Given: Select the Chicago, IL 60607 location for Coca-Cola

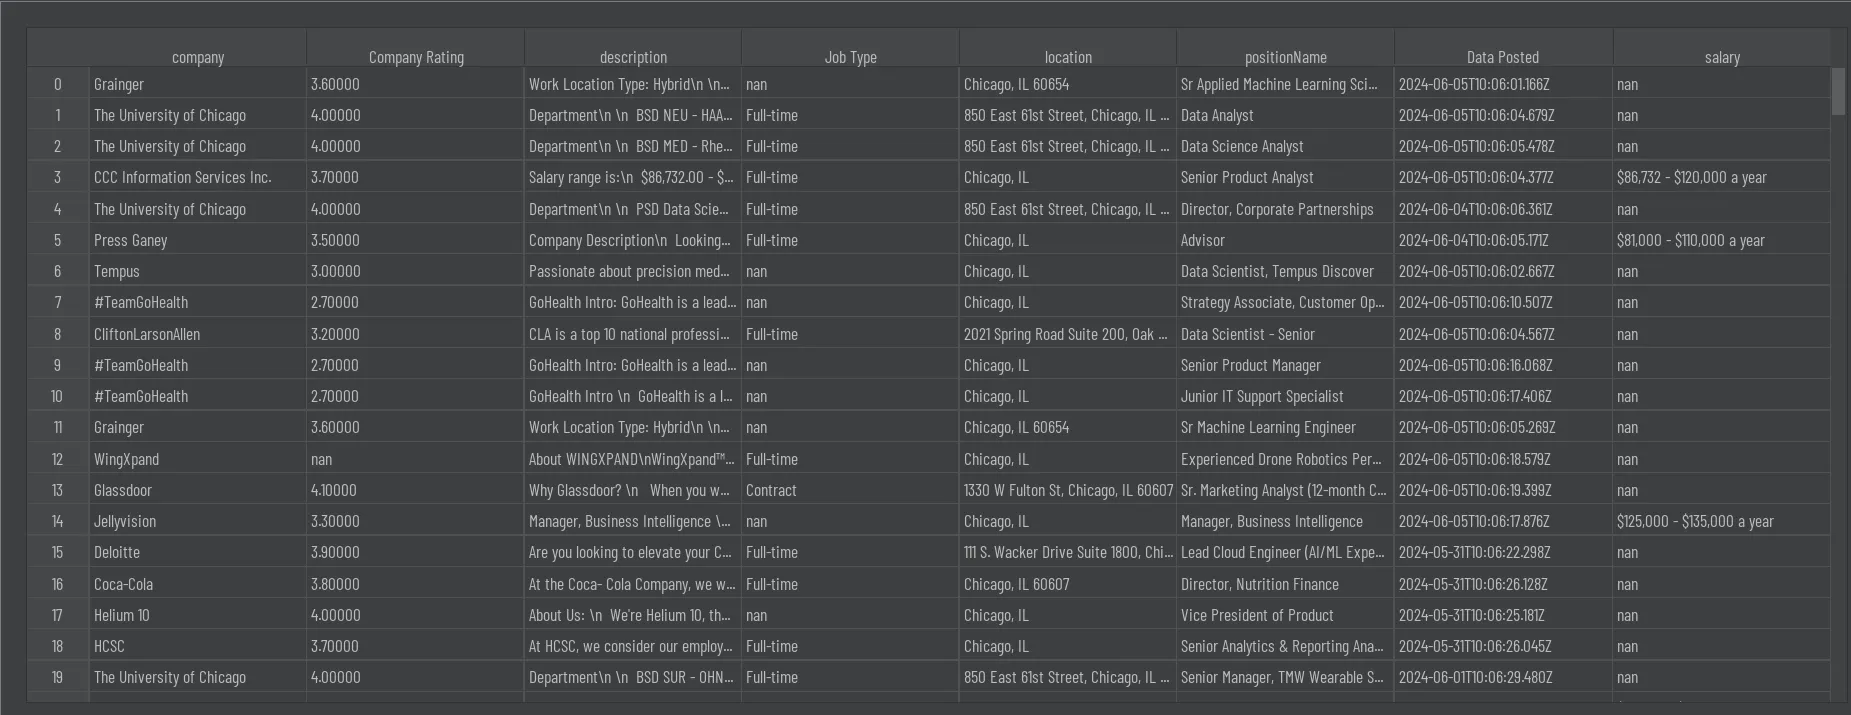Looking at the screenshot, I should pyautogui.click(x=1068, y=584).
